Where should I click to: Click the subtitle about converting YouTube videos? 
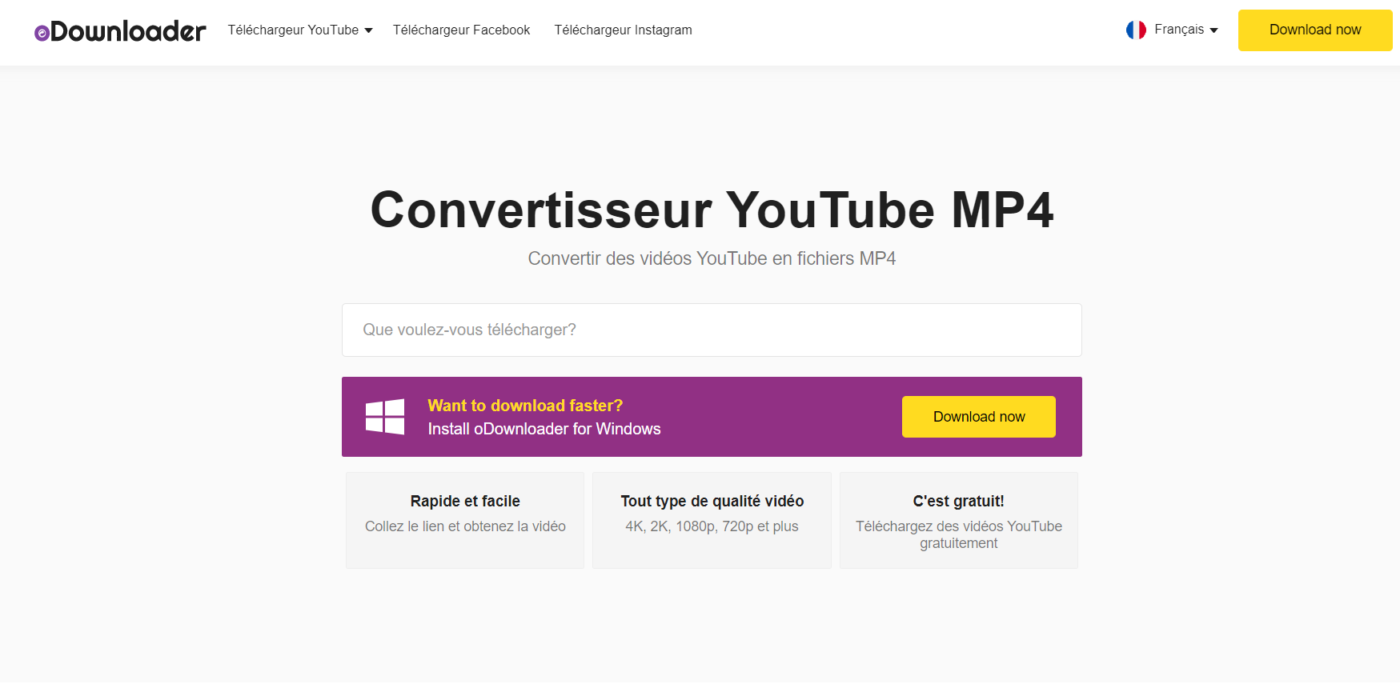click(712, 259)
